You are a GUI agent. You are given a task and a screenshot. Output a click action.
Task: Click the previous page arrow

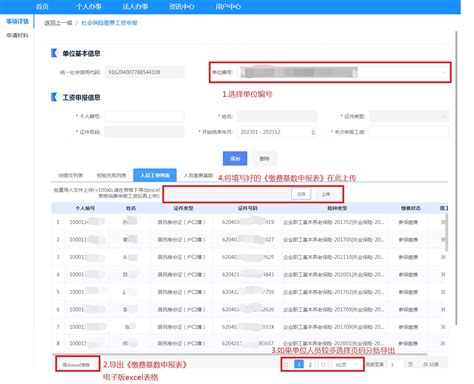286,365
